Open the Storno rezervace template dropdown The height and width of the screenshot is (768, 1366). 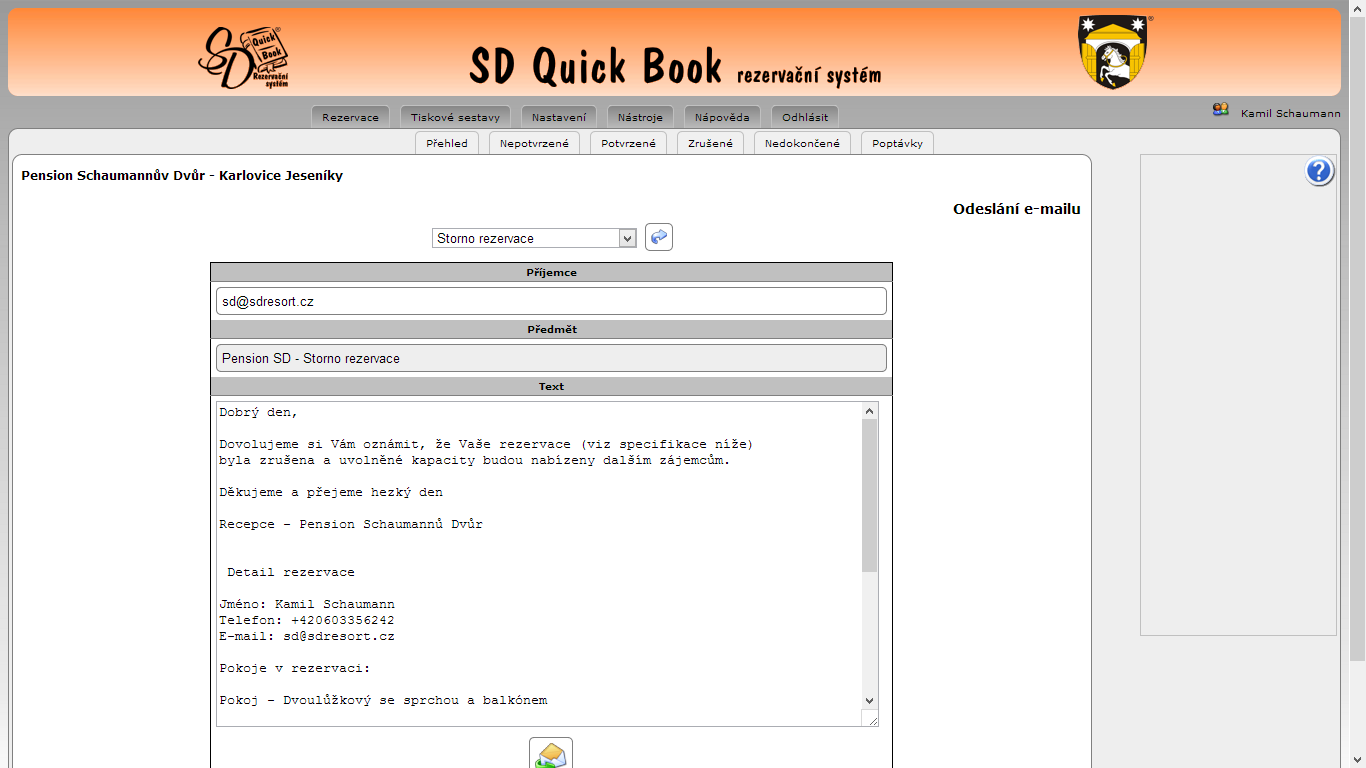click(535, 238)
